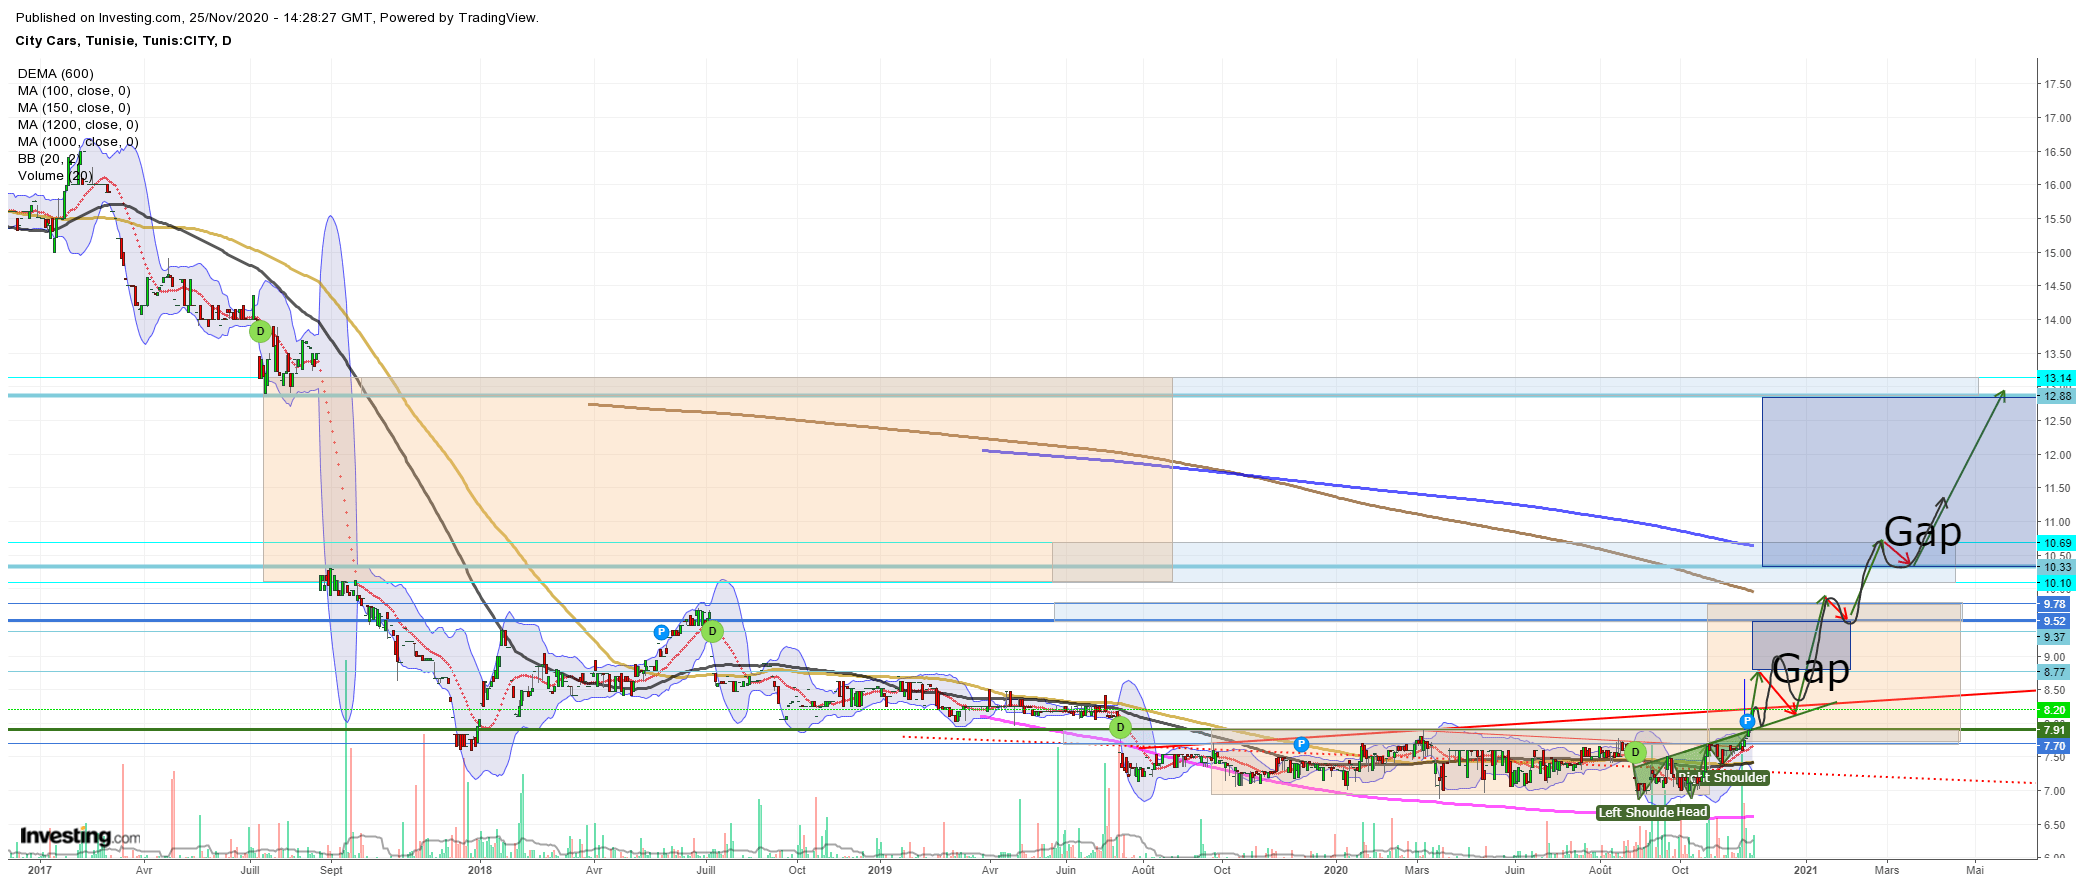Click the green D marker near Juillet 2018
Image resolution: width=2083 pixels, height=883 pixels.
point(712,631)
